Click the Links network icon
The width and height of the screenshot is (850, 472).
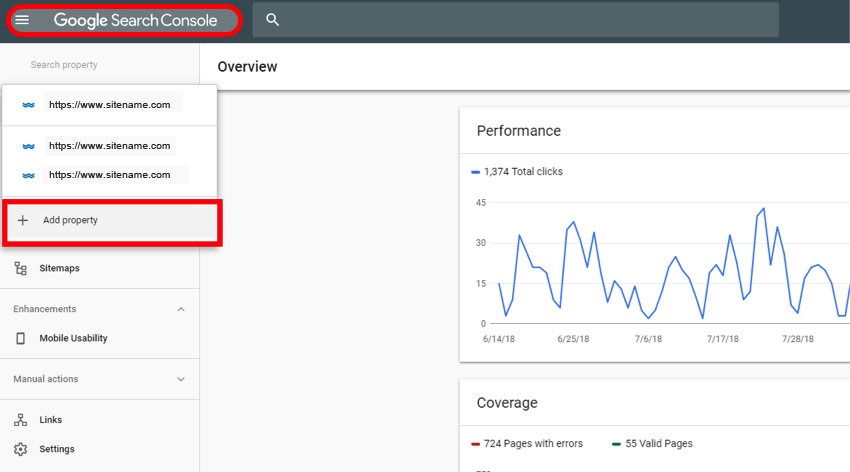[21, 420]
